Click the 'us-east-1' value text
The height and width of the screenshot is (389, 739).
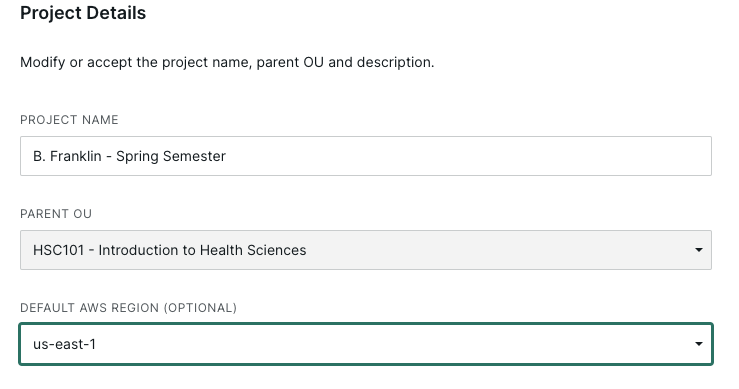click(65, 344)
